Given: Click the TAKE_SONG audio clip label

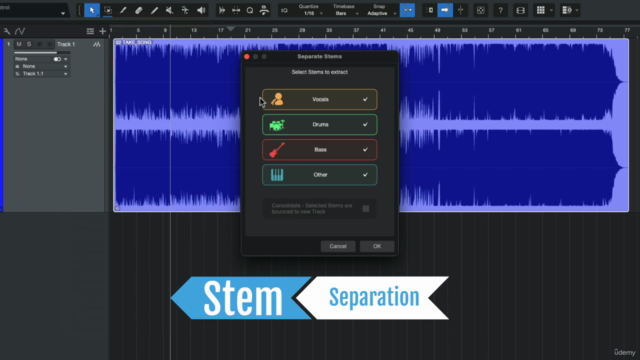Looking at the screenshot, I should 133,42.
